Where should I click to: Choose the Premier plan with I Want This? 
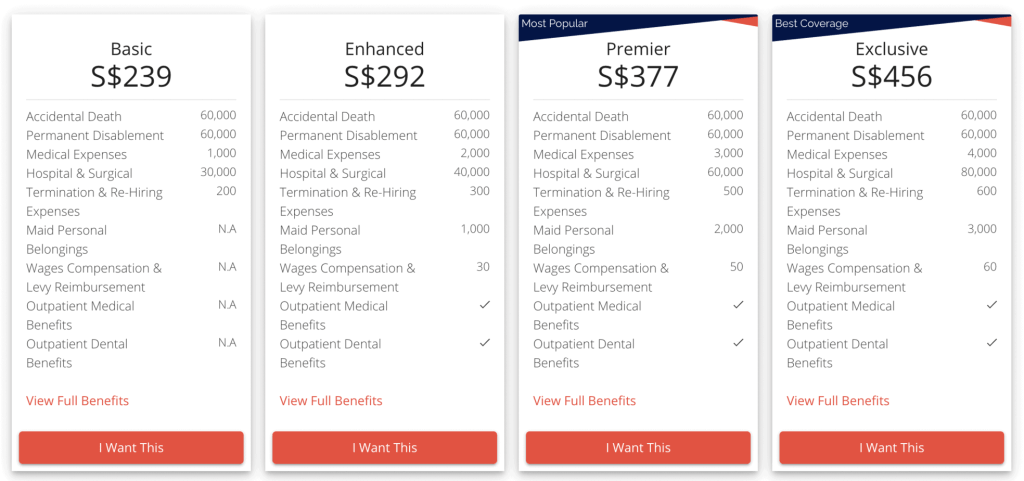coord(638,448)
